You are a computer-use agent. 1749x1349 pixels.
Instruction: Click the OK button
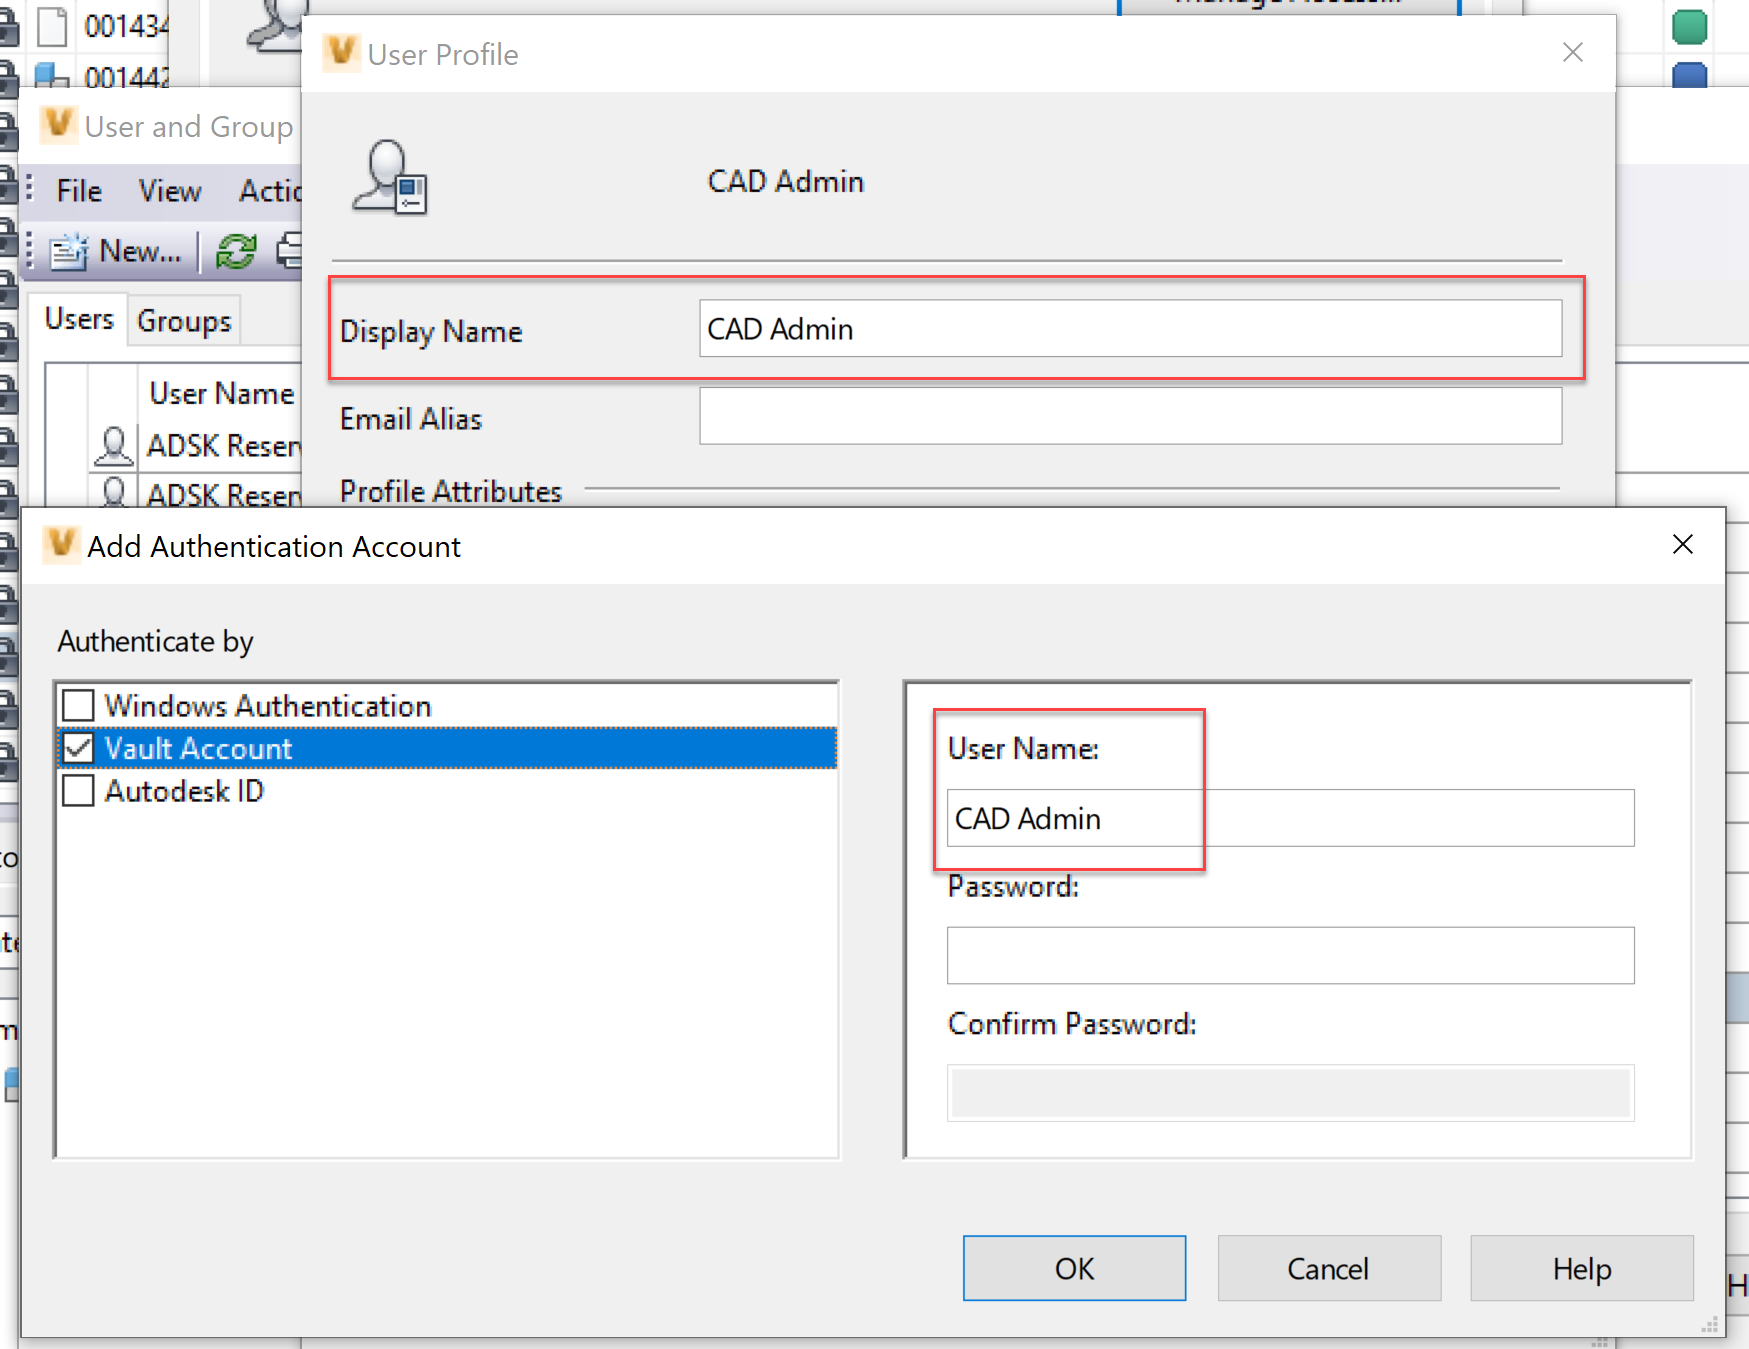click(1073, 1268)
